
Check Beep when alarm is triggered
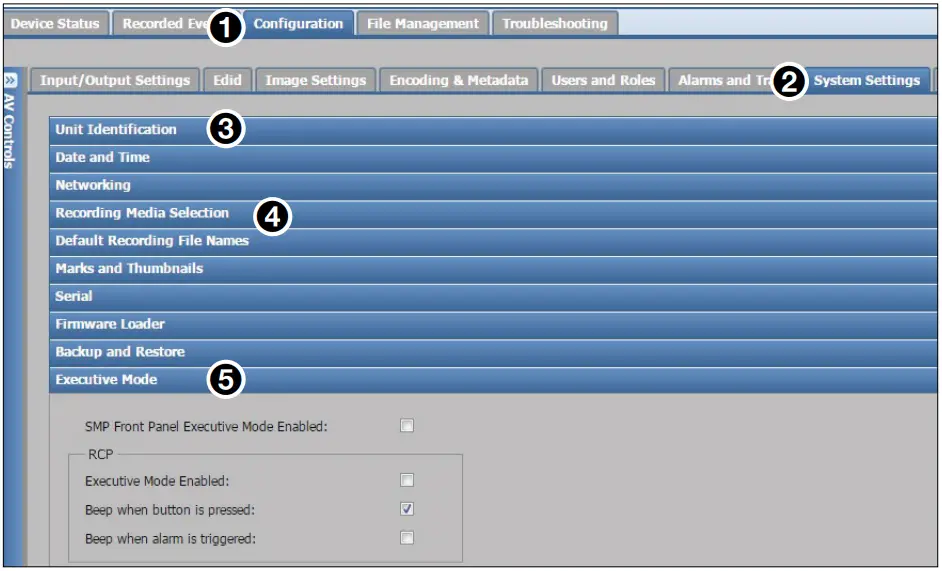tap(407, 537)
